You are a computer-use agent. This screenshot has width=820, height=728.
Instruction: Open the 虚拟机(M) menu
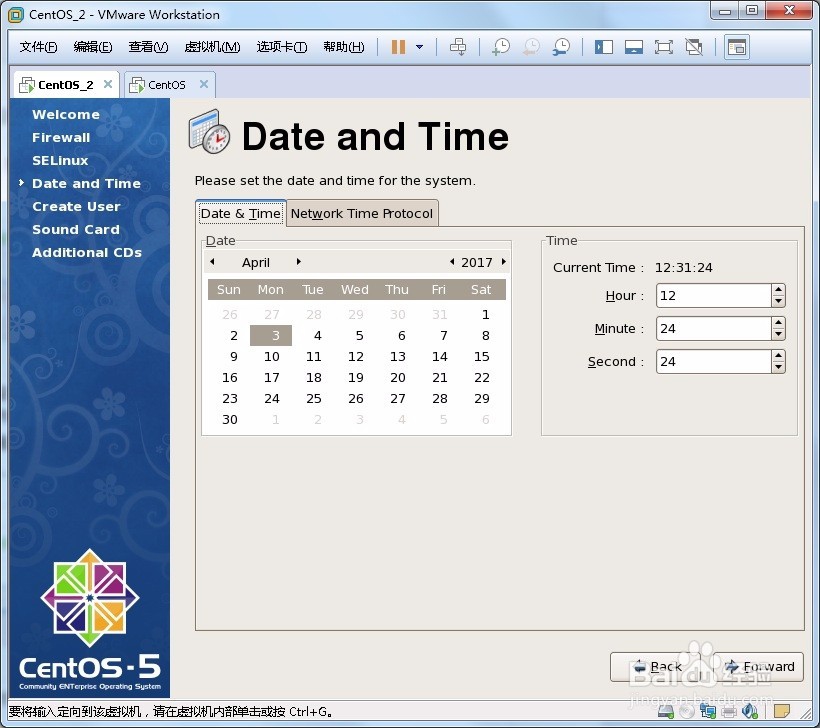pyautogui.click(x=212, y=47)
